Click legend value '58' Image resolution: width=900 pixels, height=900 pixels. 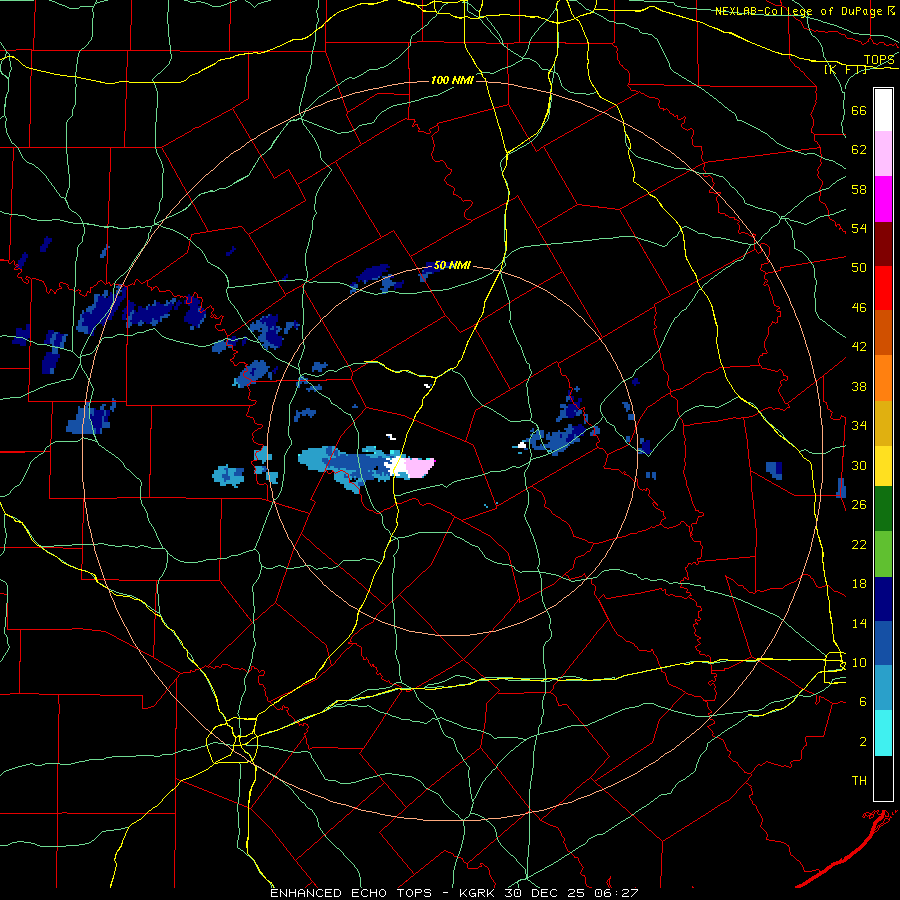pyautogui.click(x=859, y=189)
